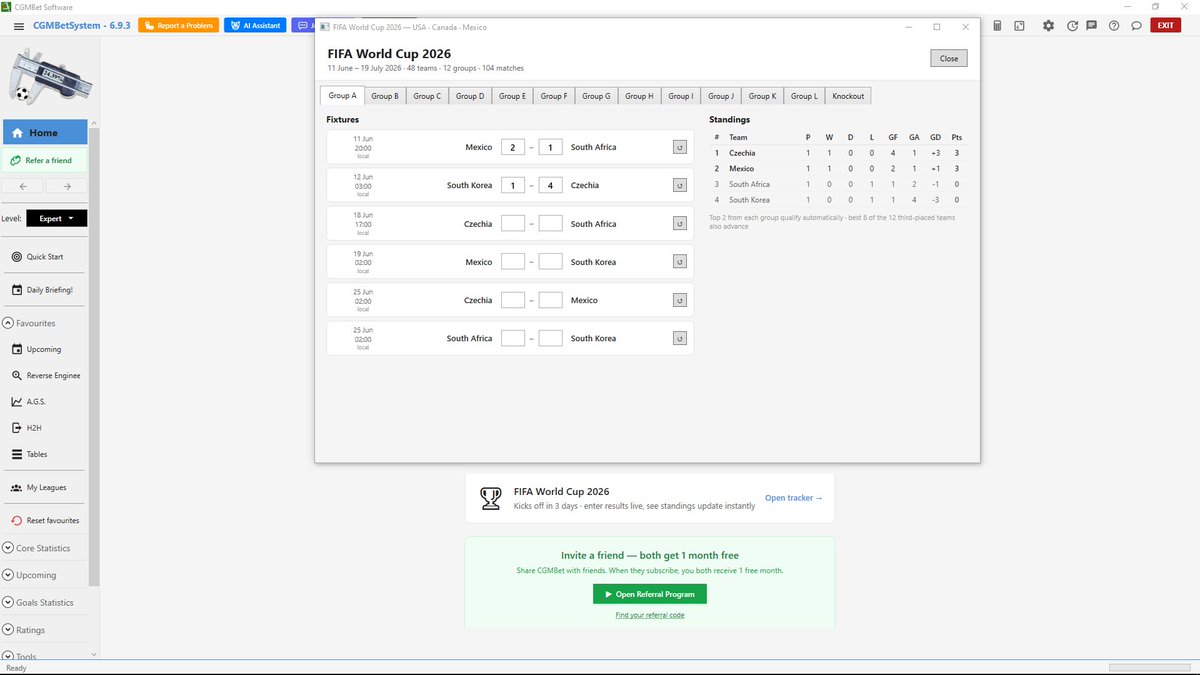This screenshot has height=675, width=1200.
Task: Open Quick Start in the sidebar
Action: (44, 257)
